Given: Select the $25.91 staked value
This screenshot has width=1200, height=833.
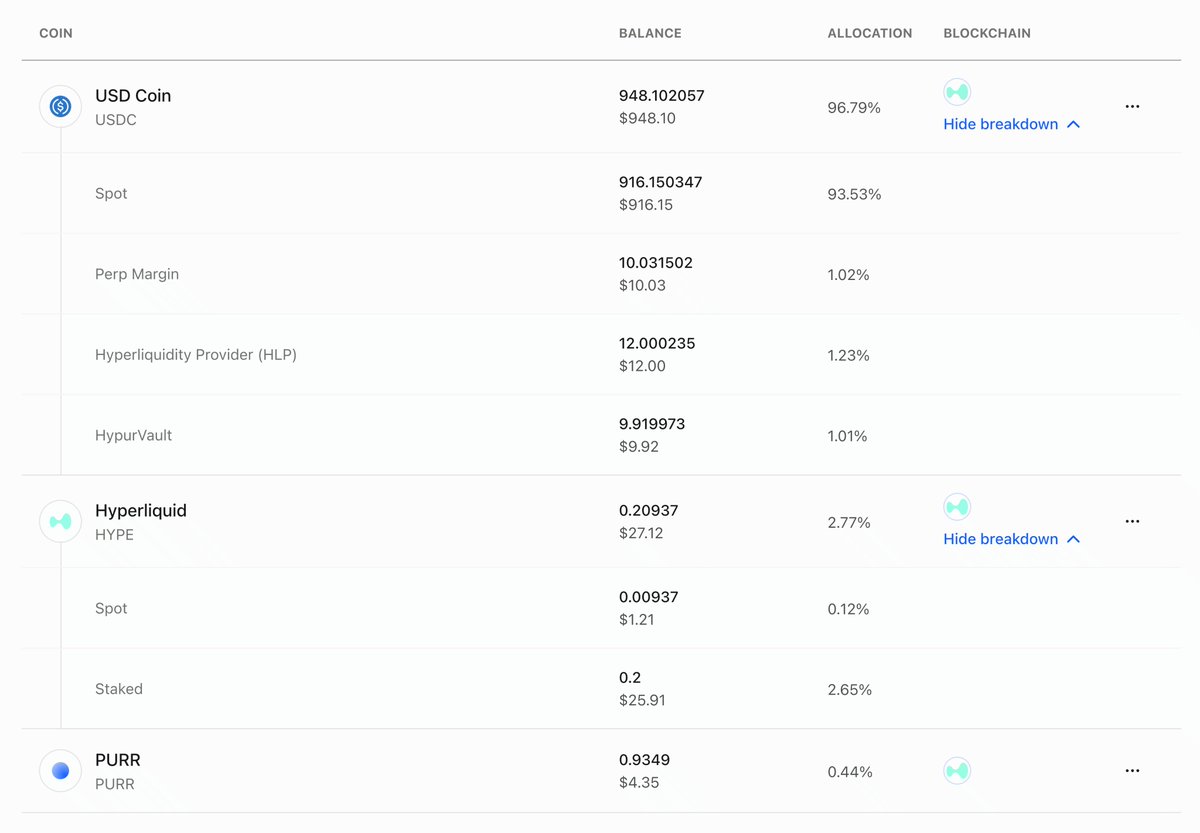Looking at the screenshot, I should coord(642,700).
